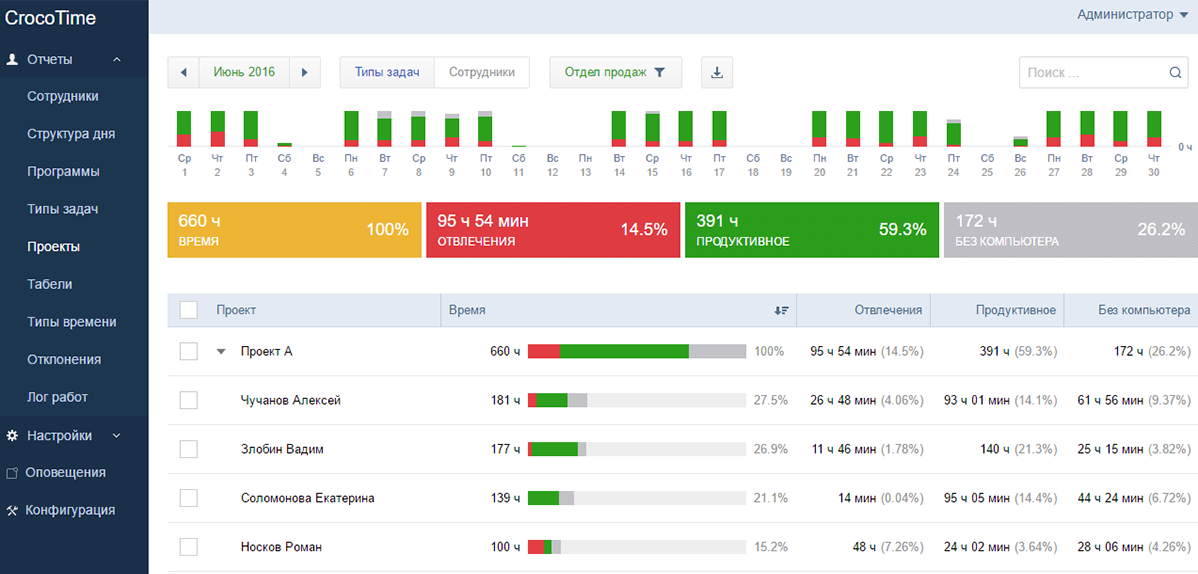Click the previous month arrow
The width and height of the screenshot is (1198, 574).
click(184, 72)
